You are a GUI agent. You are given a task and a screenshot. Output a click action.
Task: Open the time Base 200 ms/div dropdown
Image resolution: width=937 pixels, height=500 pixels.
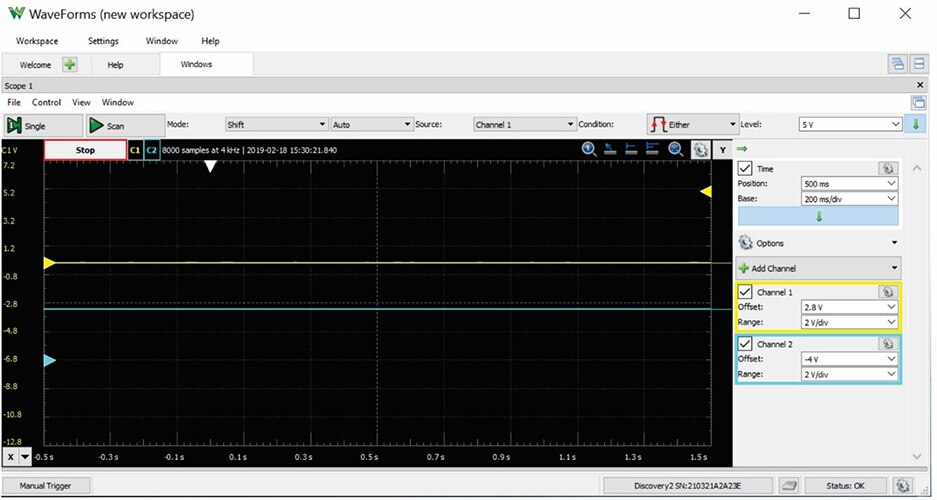click(x=849, y=199)
